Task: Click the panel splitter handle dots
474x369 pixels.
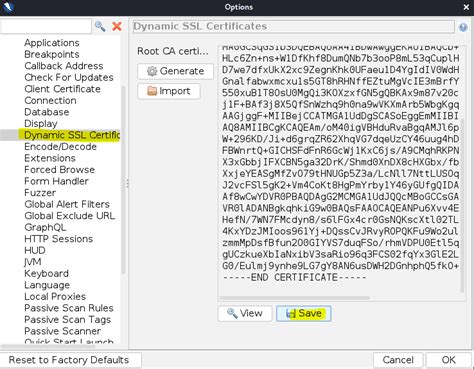Action: click(x=127, y=183)
